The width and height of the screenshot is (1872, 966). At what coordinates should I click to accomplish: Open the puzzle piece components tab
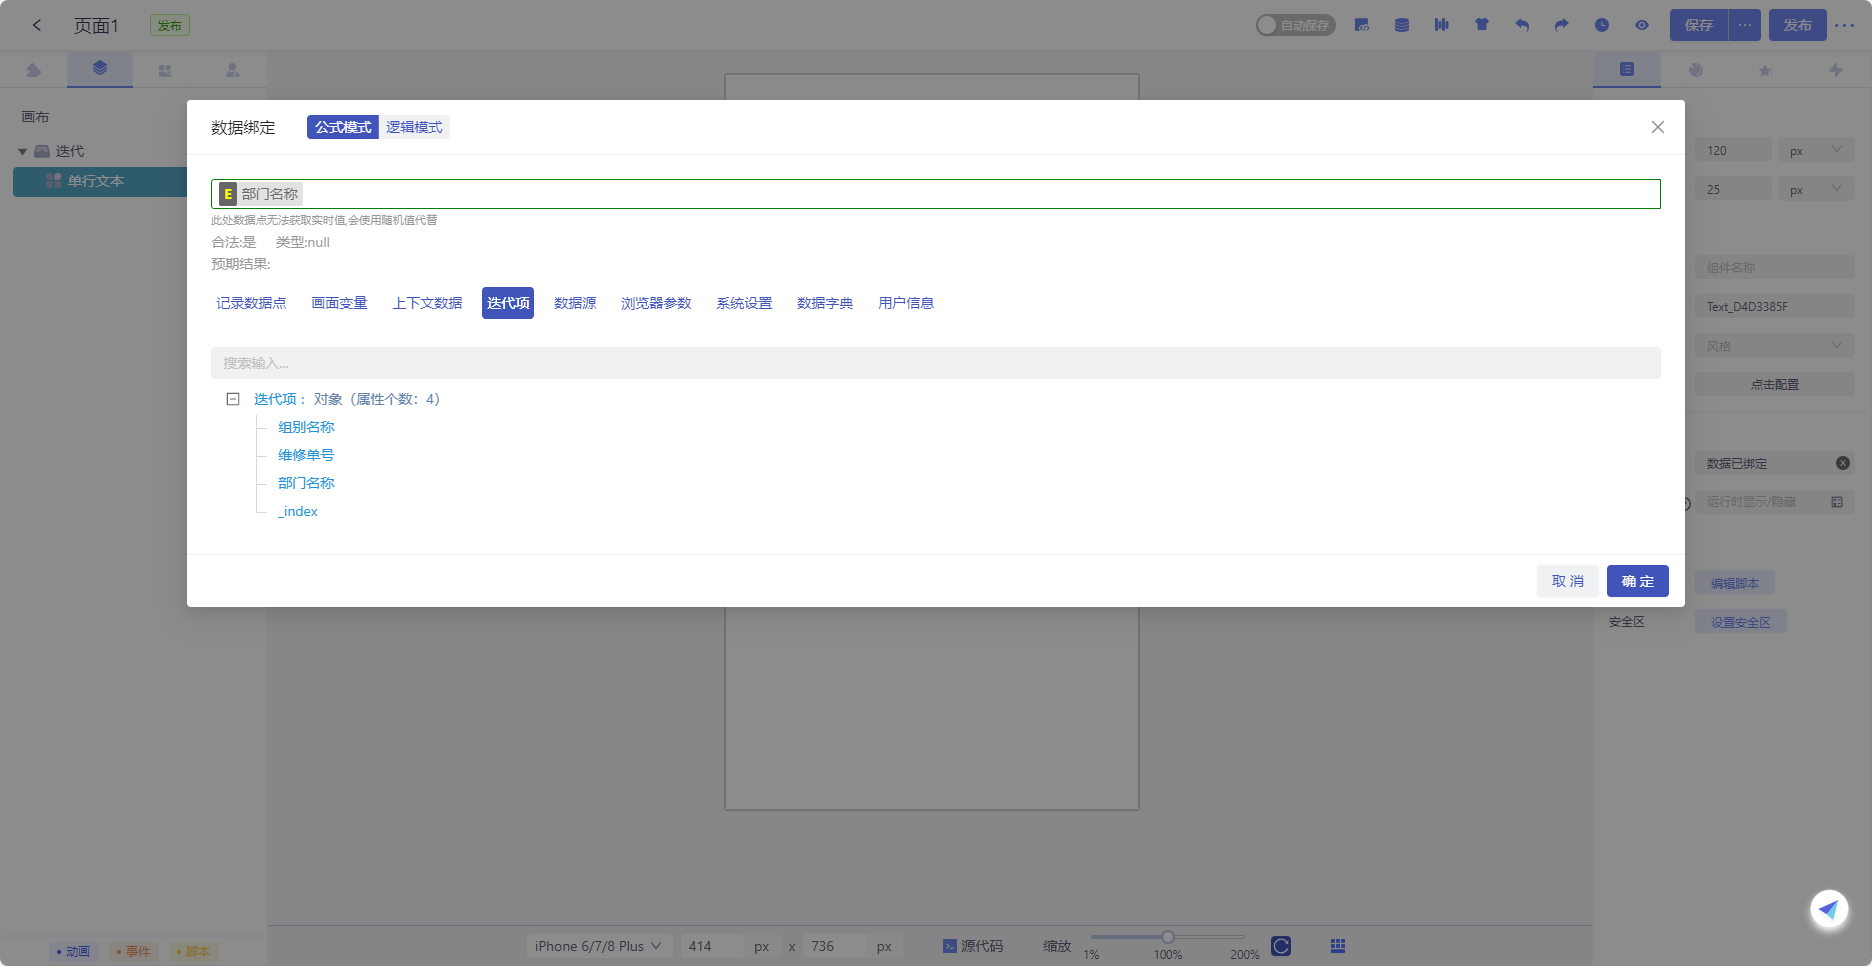(34, 70)
